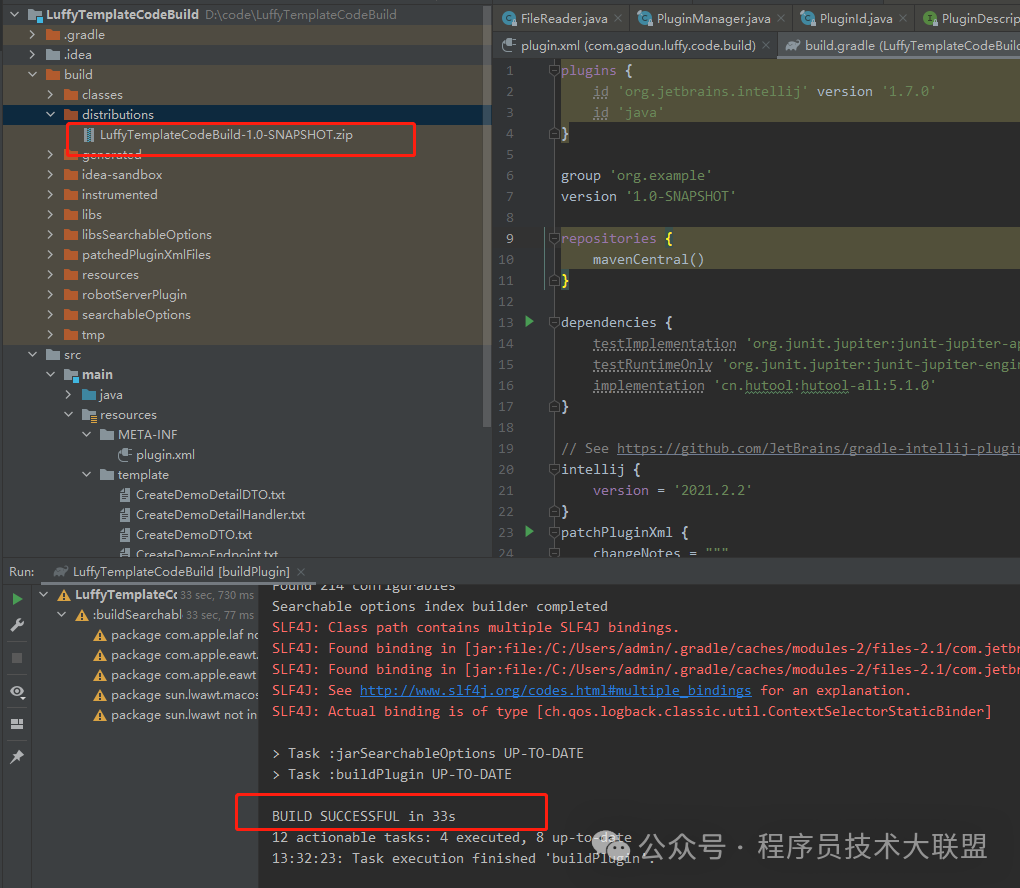Collapse the META-INF folder

(87, 435)
